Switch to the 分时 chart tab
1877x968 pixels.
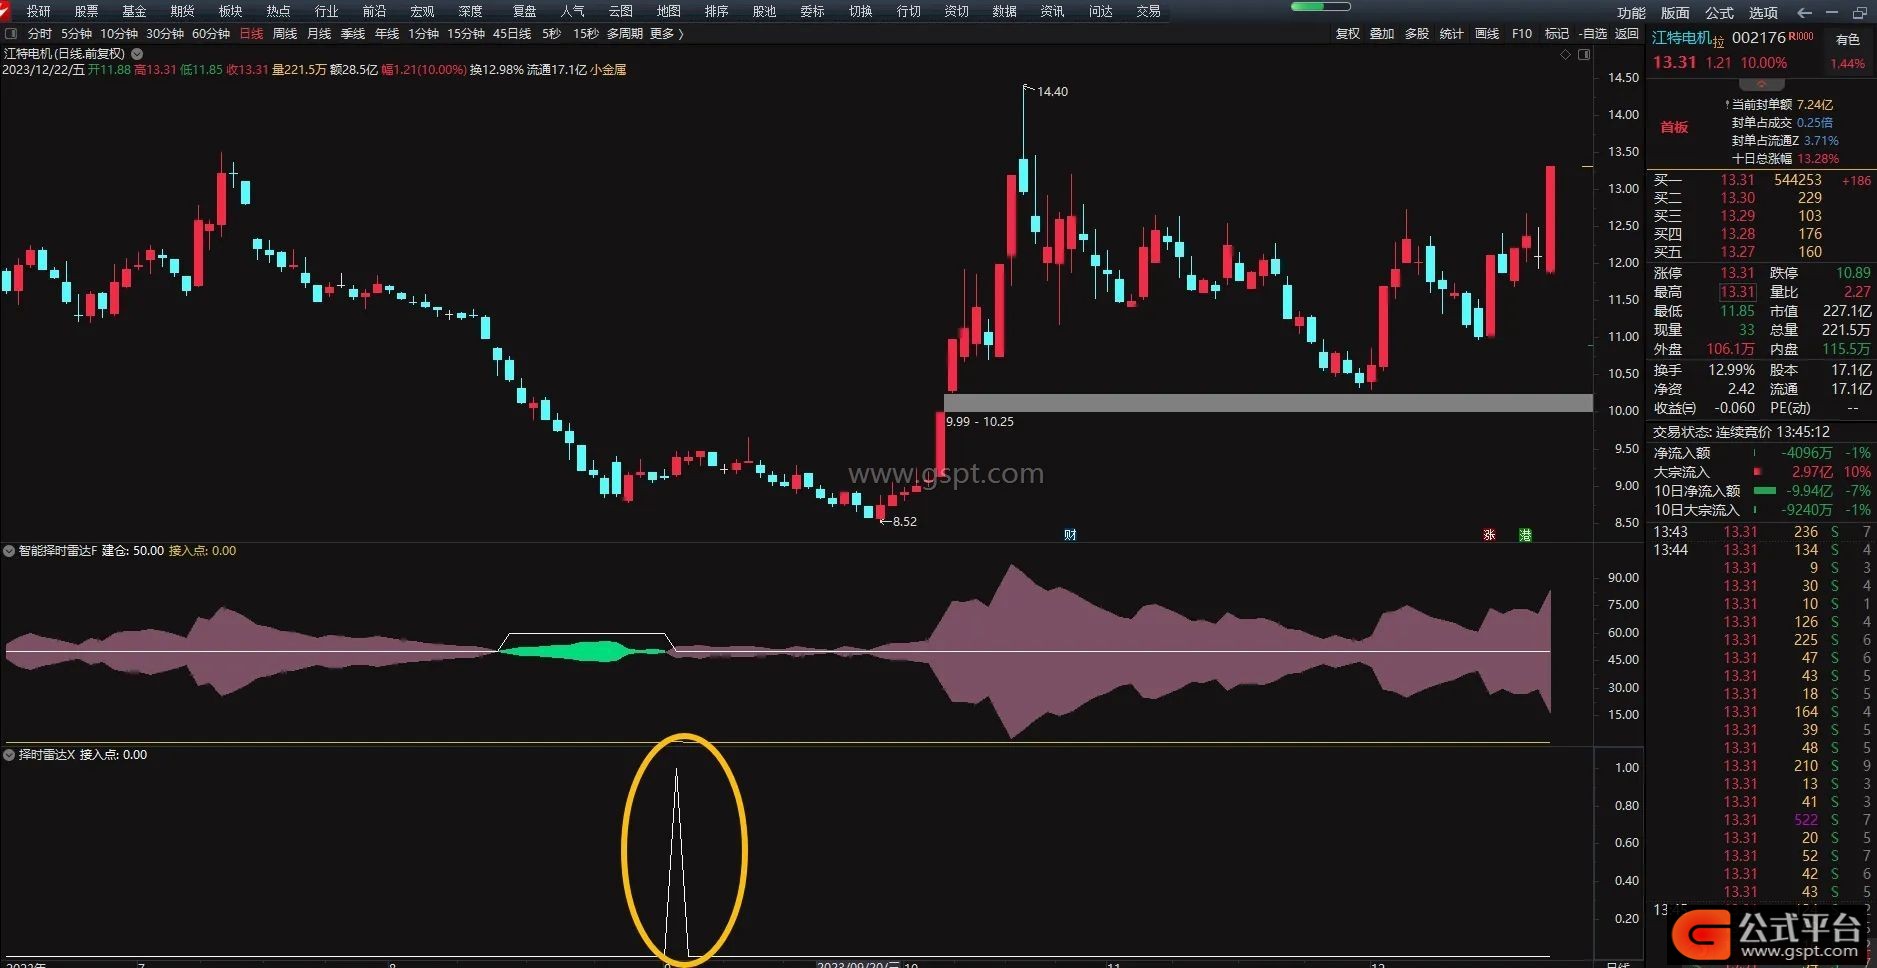[x=40, y=34]
